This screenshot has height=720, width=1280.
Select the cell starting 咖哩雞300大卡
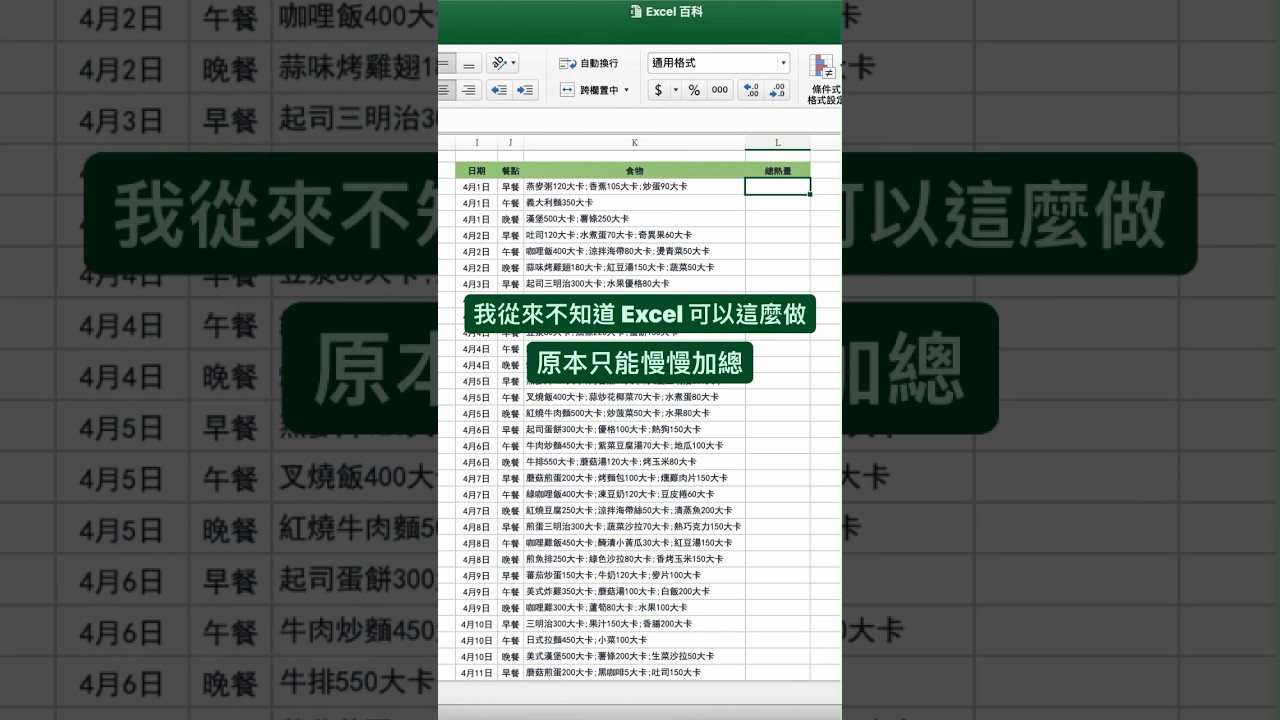pos(634,608)
